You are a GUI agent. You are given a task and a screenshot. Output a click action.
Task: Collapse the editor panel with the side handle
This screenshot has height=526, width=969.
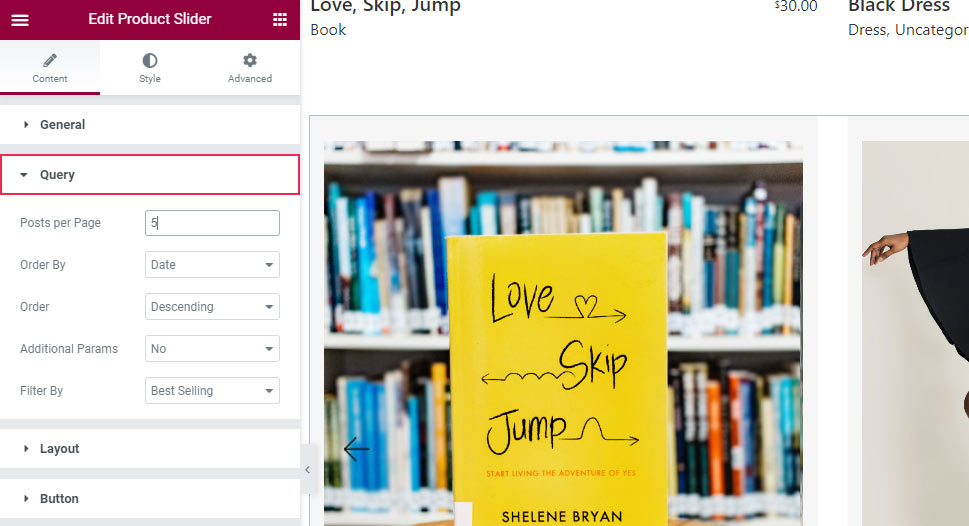click(307, 470)
